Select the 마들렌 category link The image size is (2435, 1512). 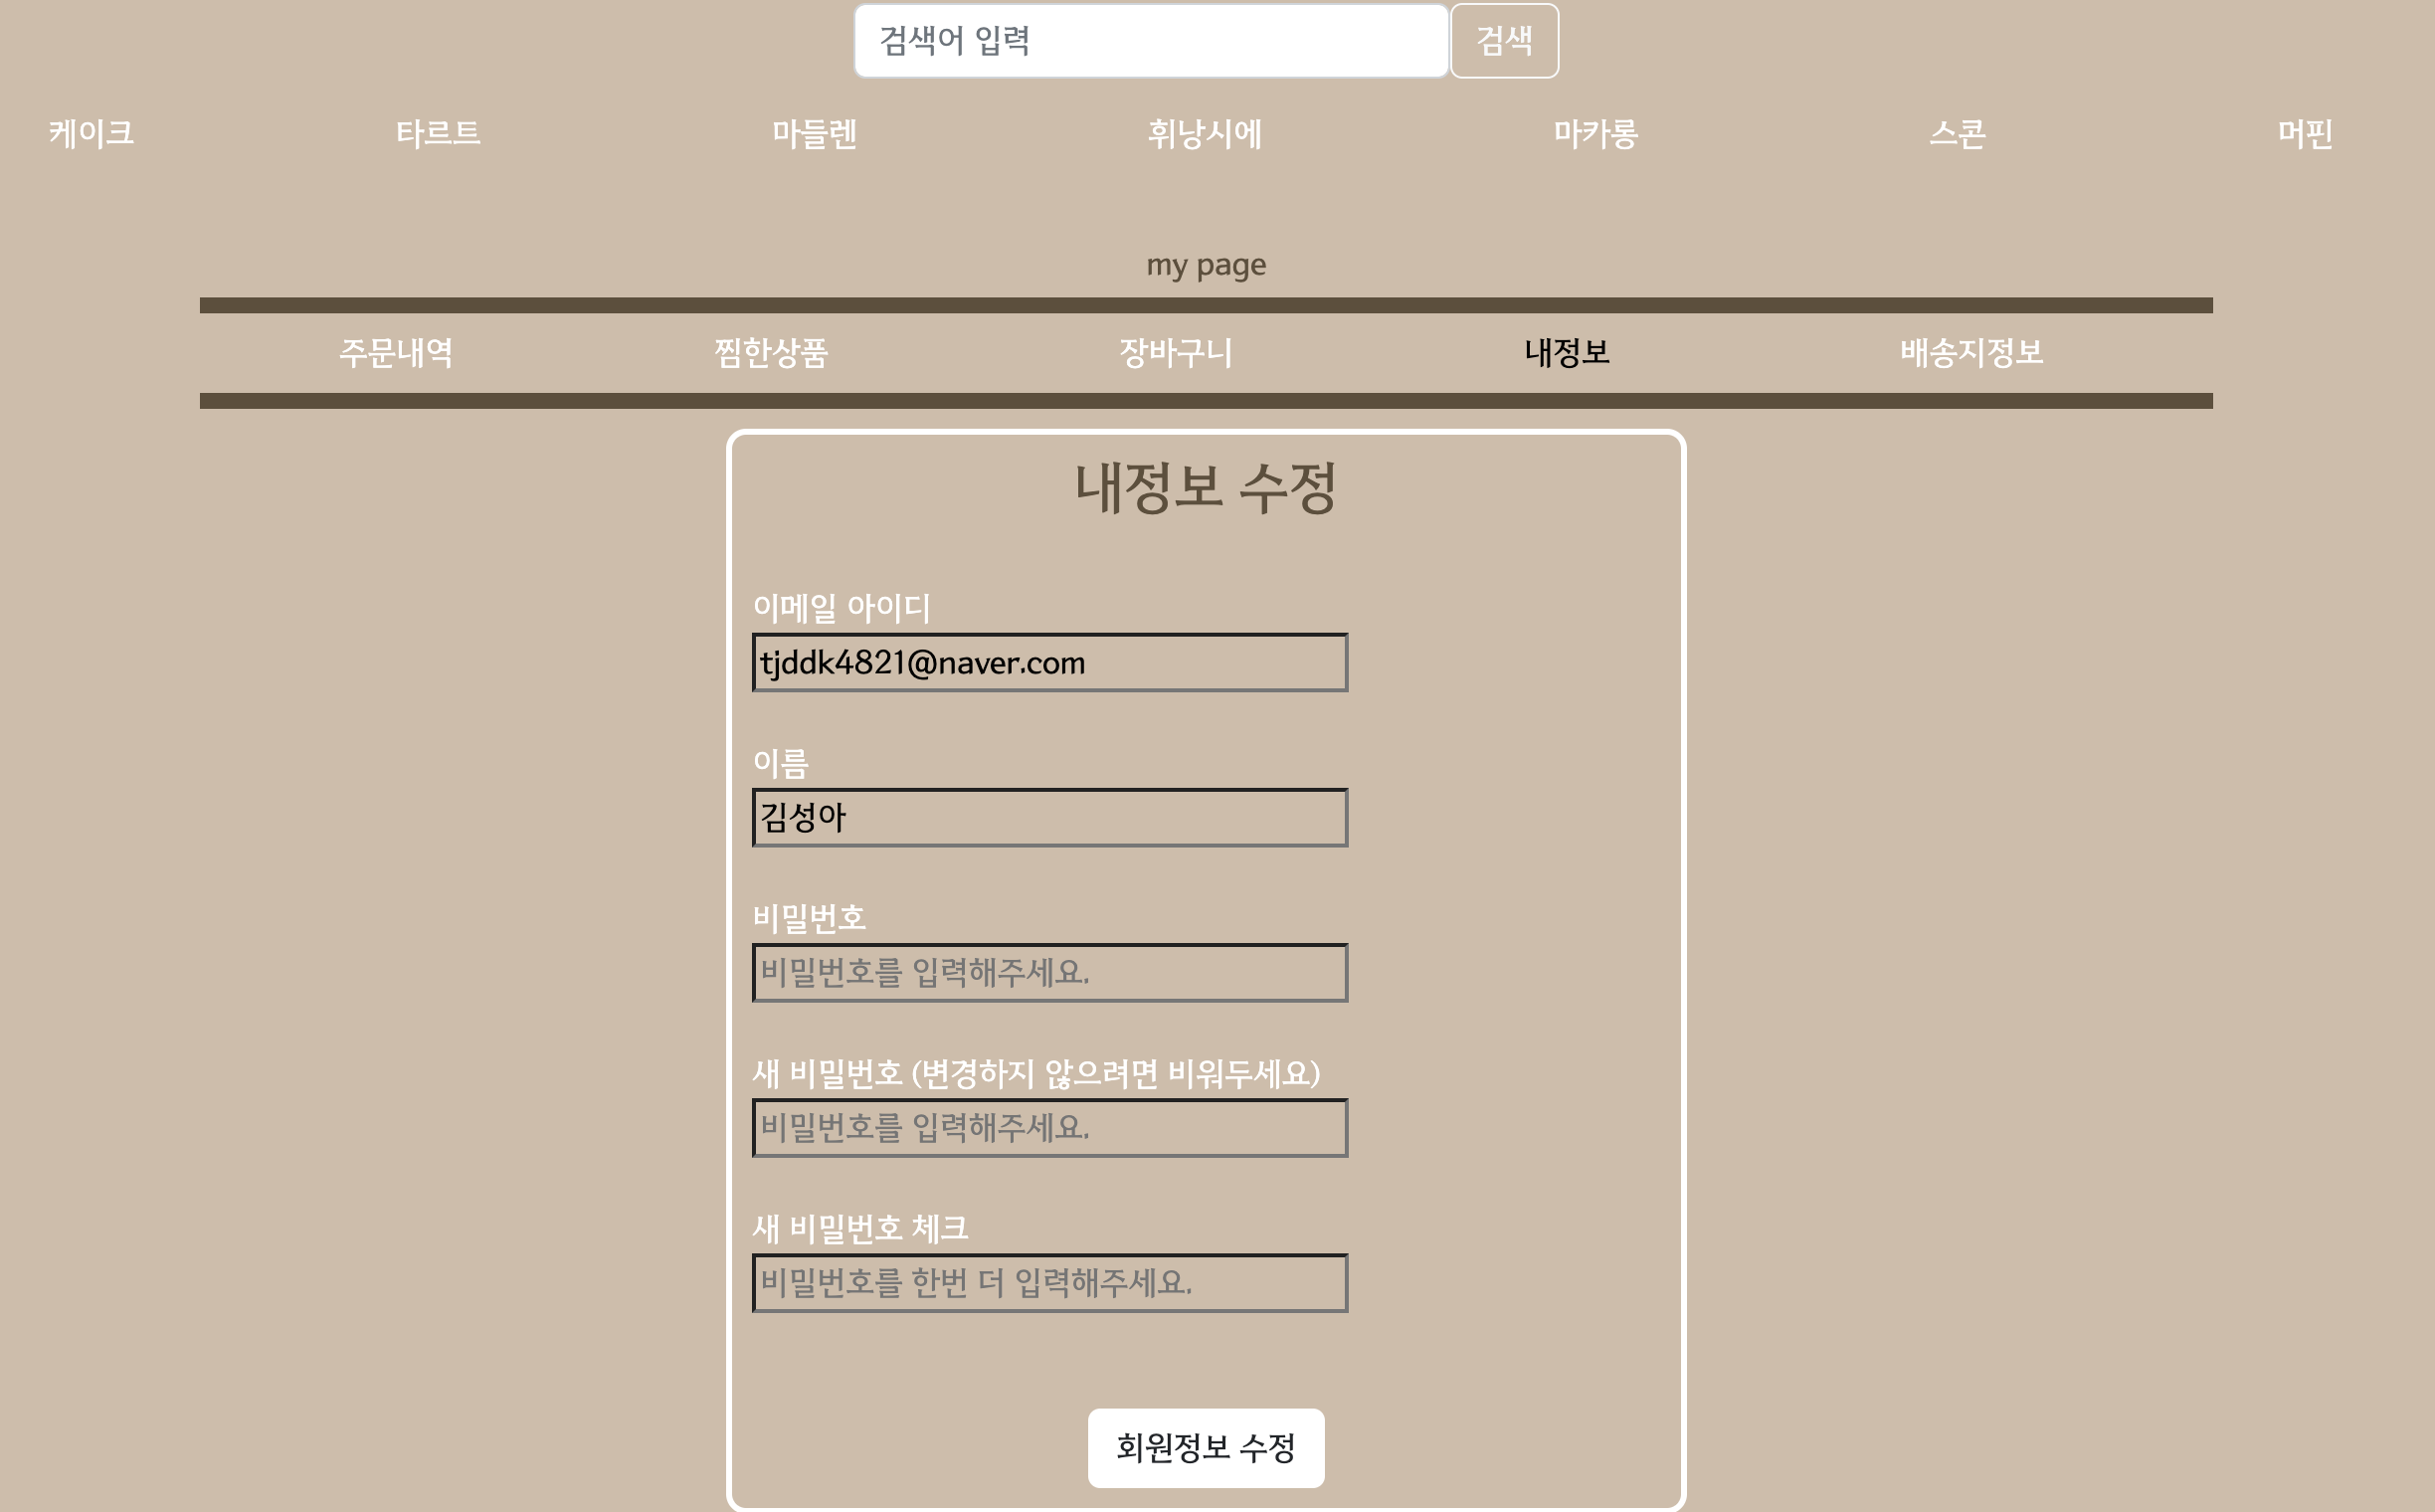pyautogui.click(x=814, y=133)
